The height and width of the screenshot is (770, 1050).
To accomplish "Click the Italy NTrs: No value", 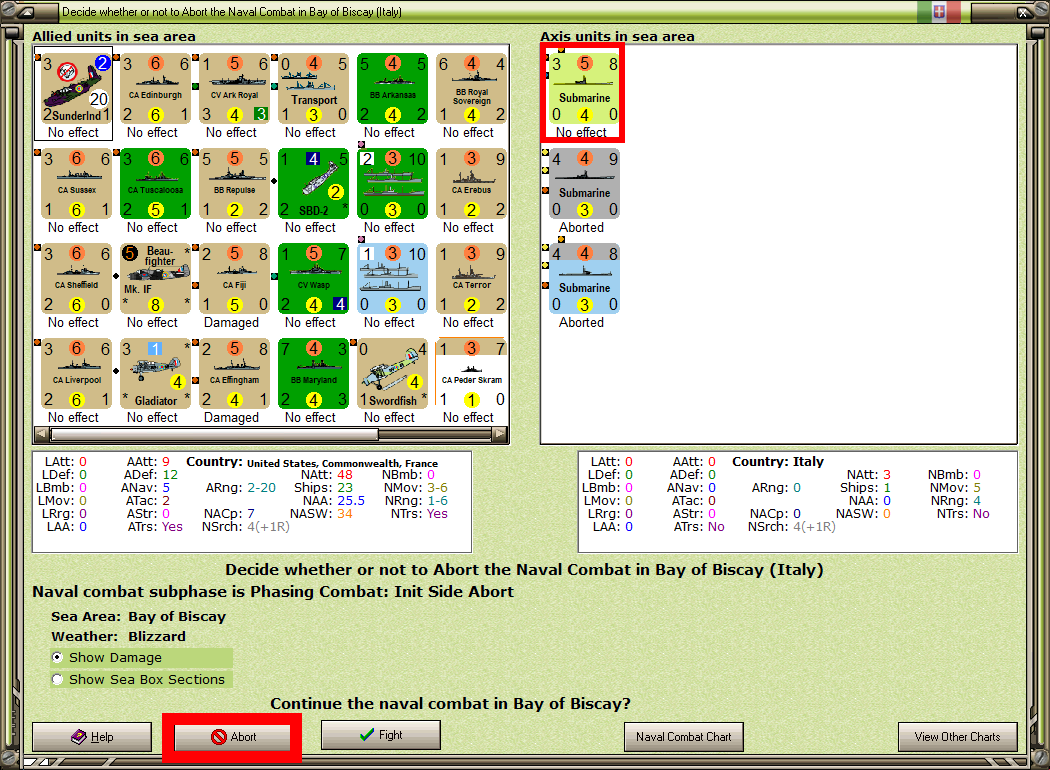I will 981,514.
